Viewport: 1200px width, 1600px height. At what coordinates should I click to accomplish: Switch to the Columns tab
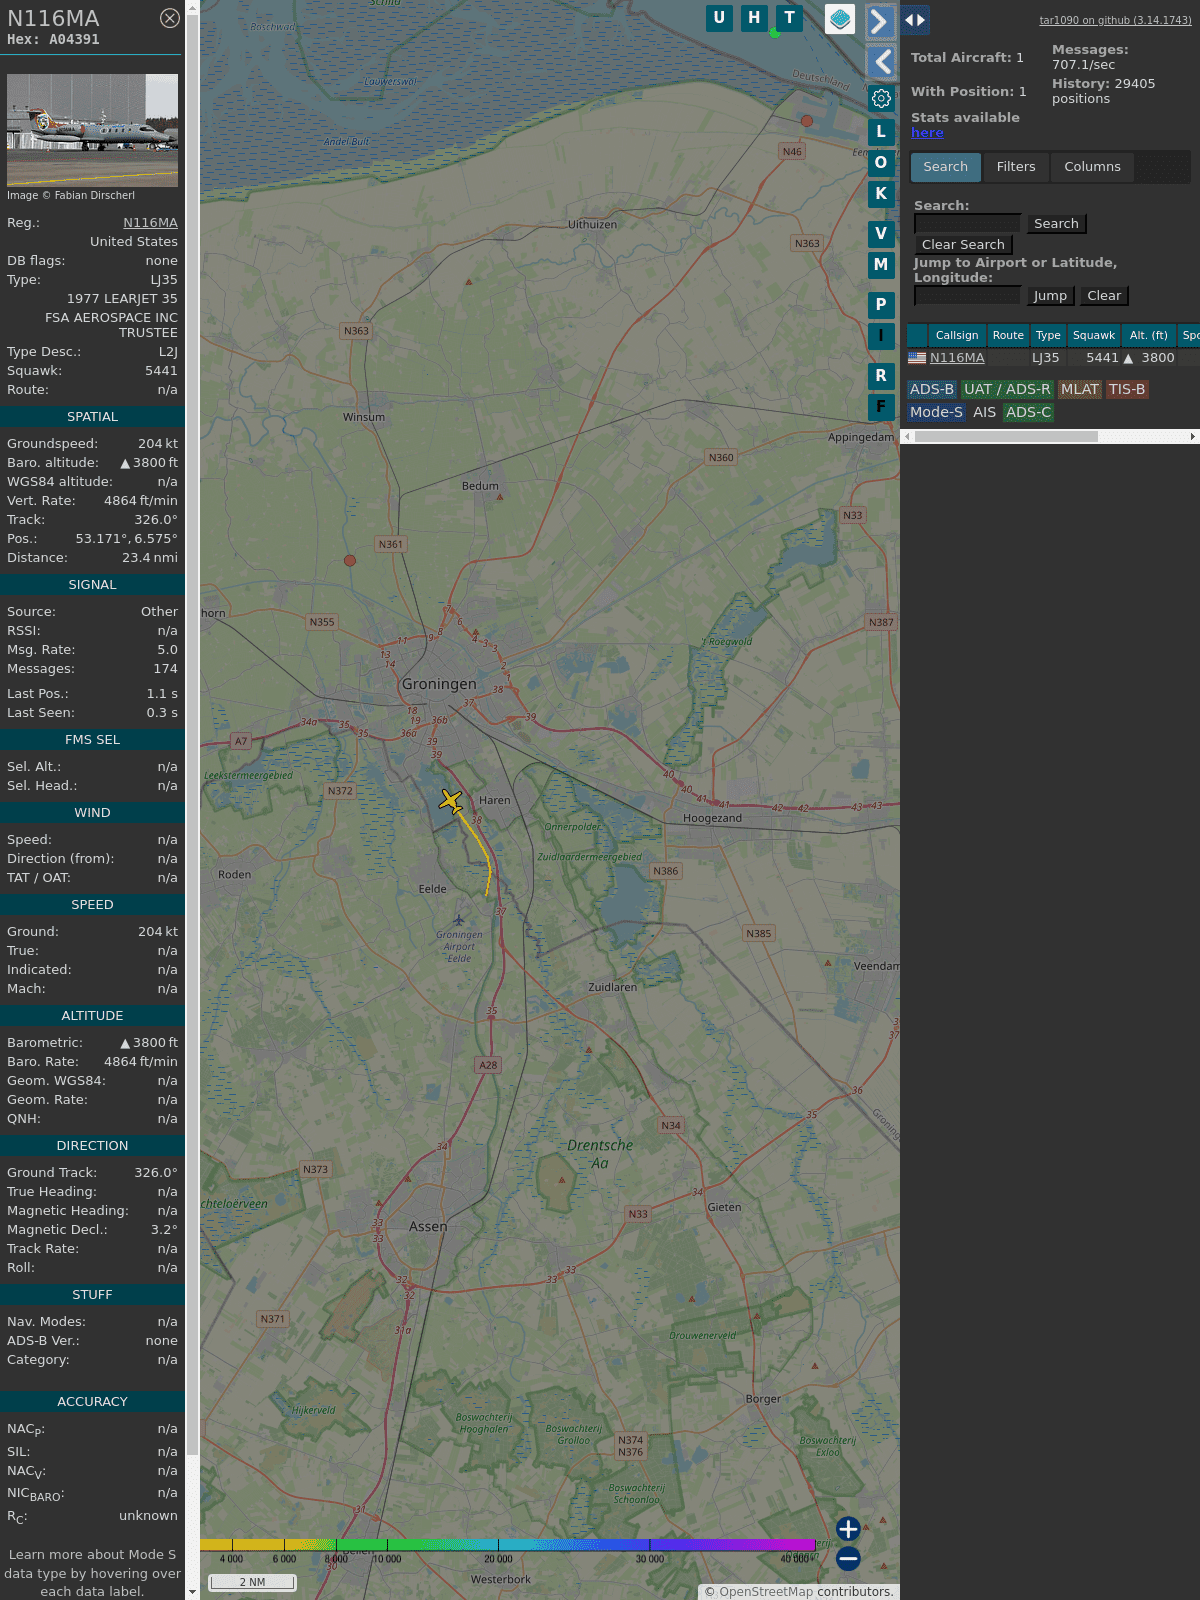pyautogui.click(x=1092, y=167)
